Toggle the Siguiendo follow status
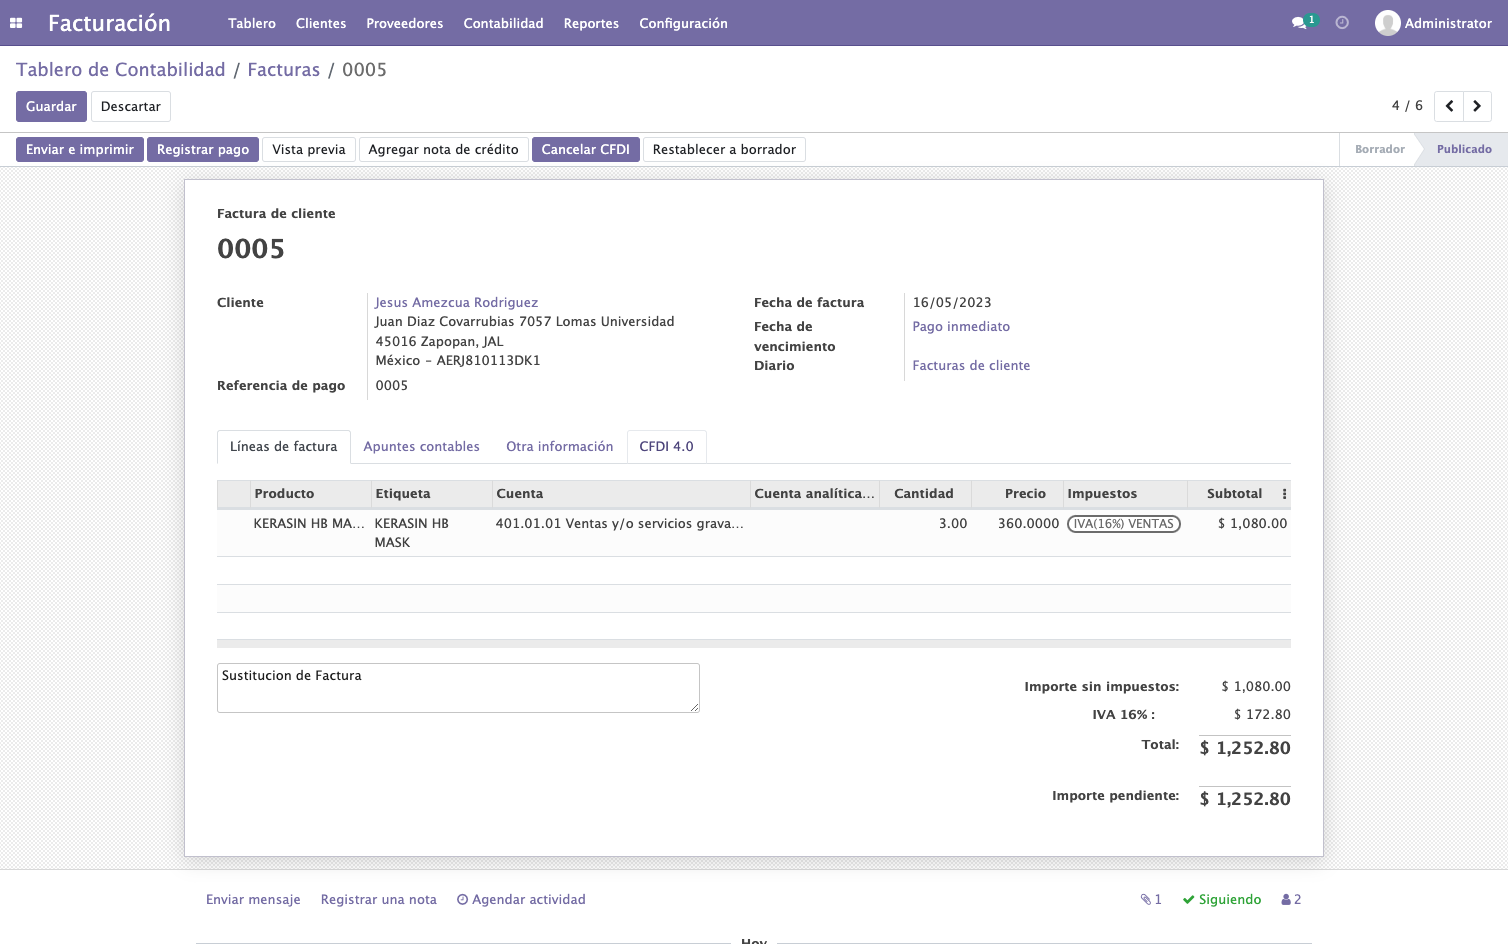This screenshot has height=944, width=1508. coord(1222,900)
